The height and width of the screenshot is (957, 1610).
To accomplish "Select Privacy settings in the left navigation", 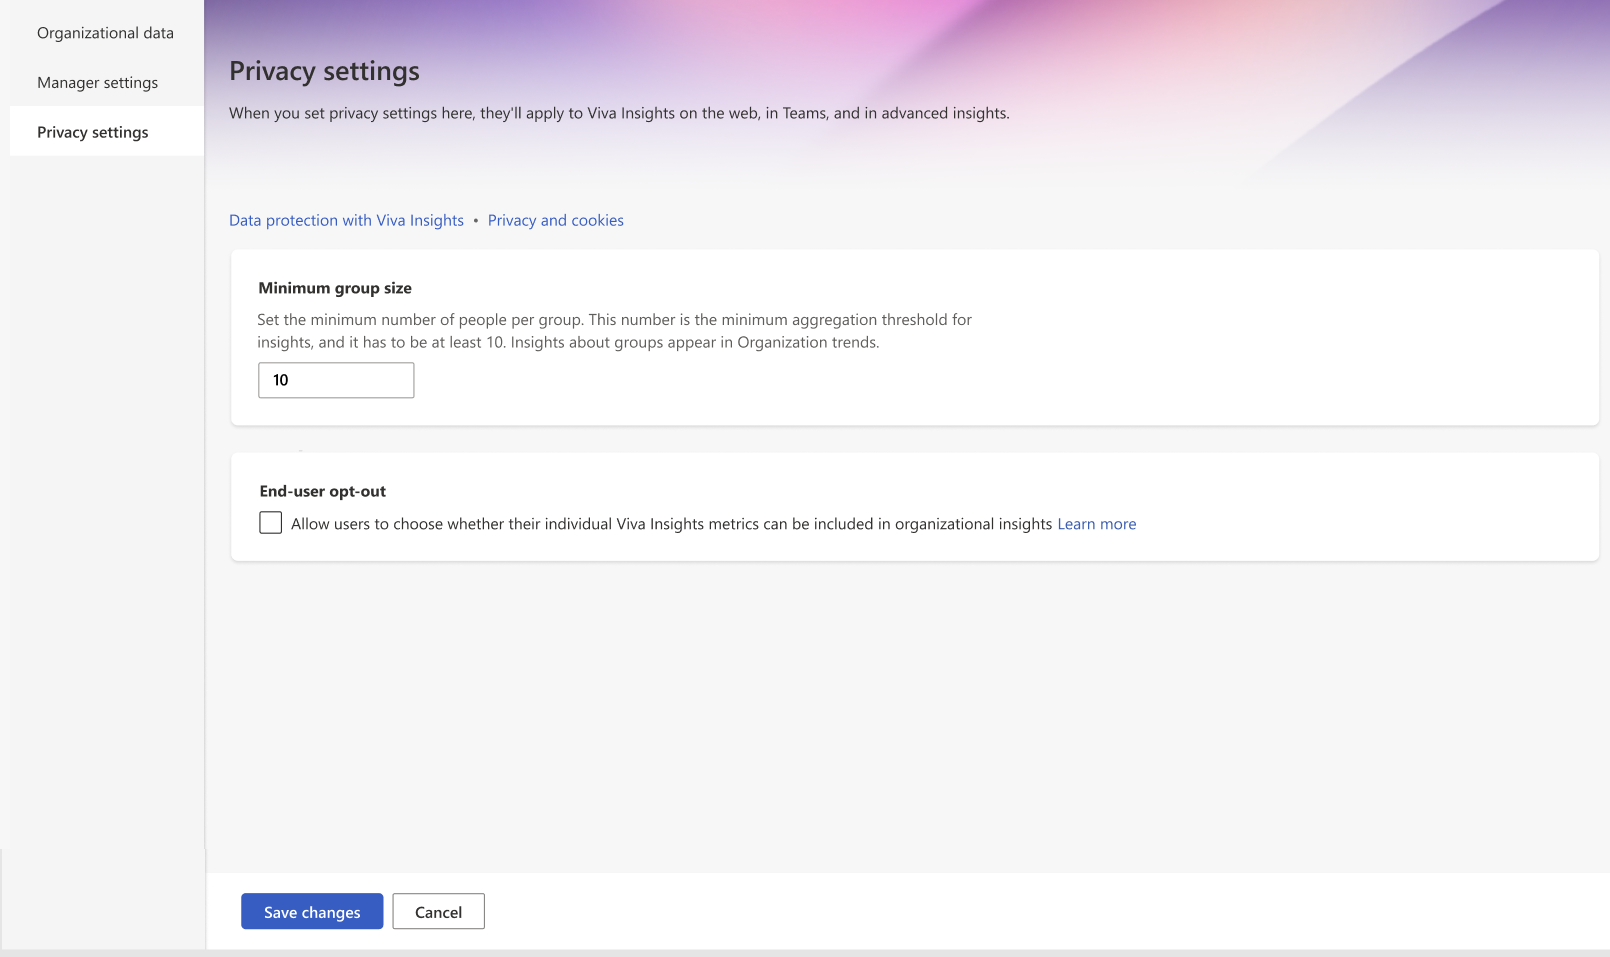I will 92,132.
